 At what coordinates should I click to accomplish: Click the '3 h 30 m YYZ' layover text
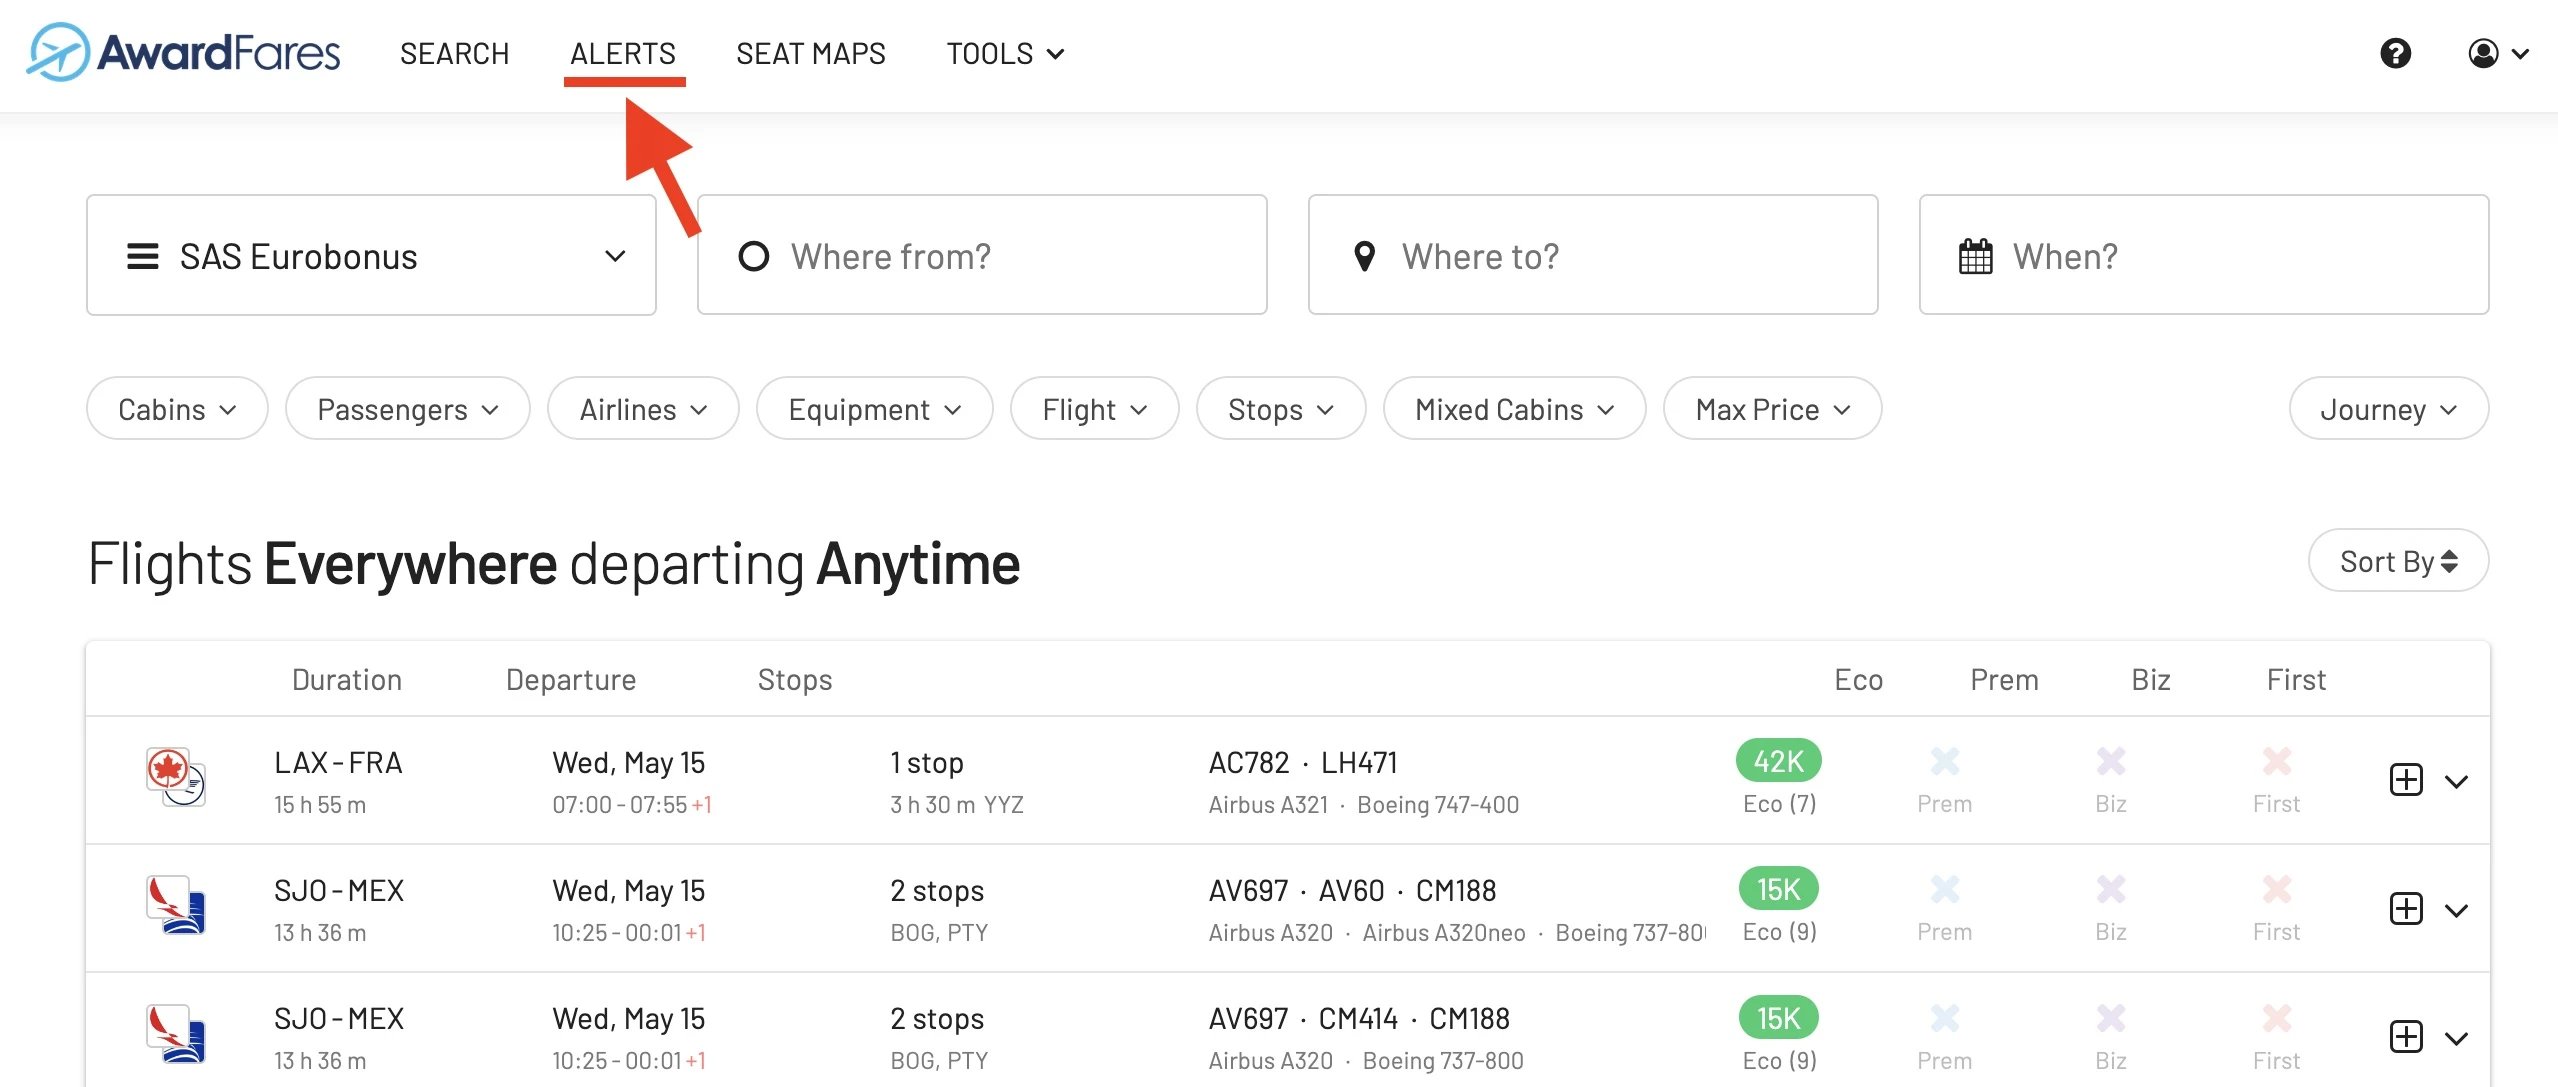(x=957, y=804)
